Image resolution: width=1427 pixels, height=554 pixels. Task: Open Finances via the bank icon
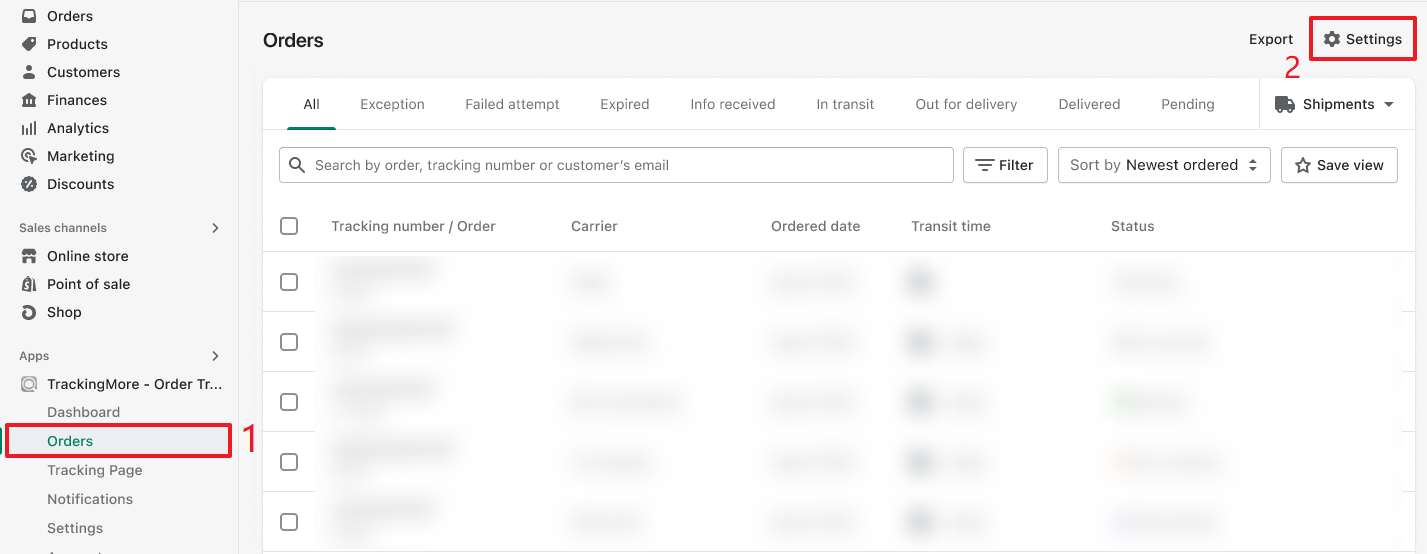(29, 100)
